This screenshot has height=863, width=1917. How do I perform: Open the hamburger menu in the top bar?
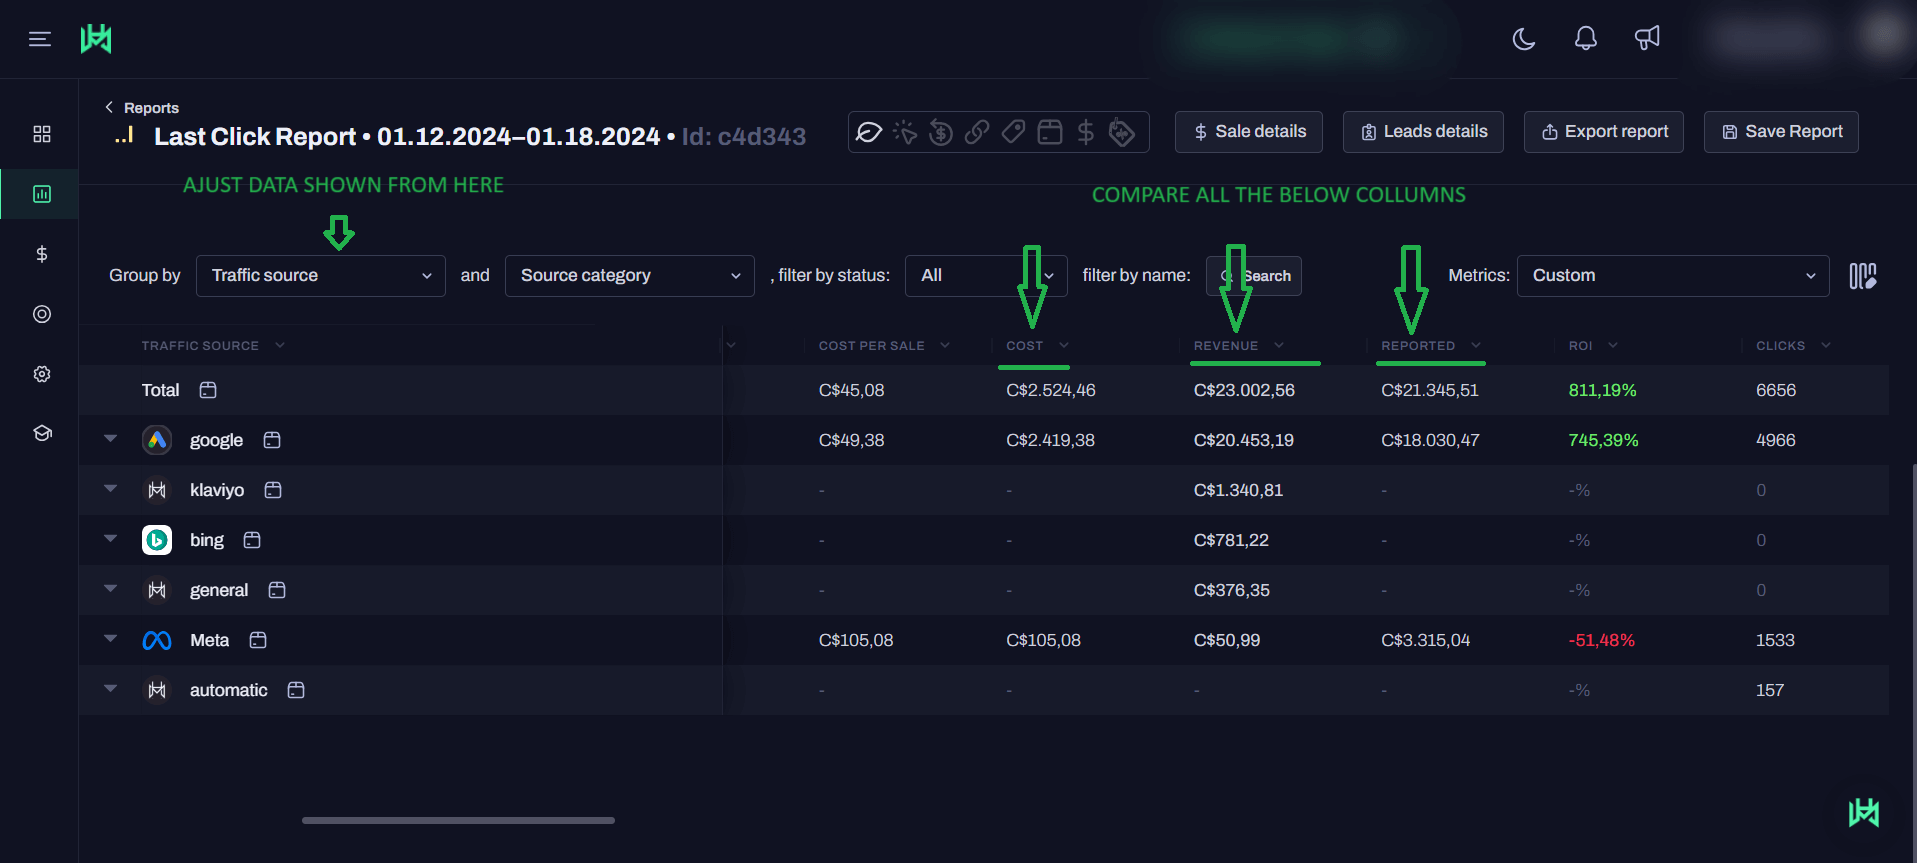40,39
